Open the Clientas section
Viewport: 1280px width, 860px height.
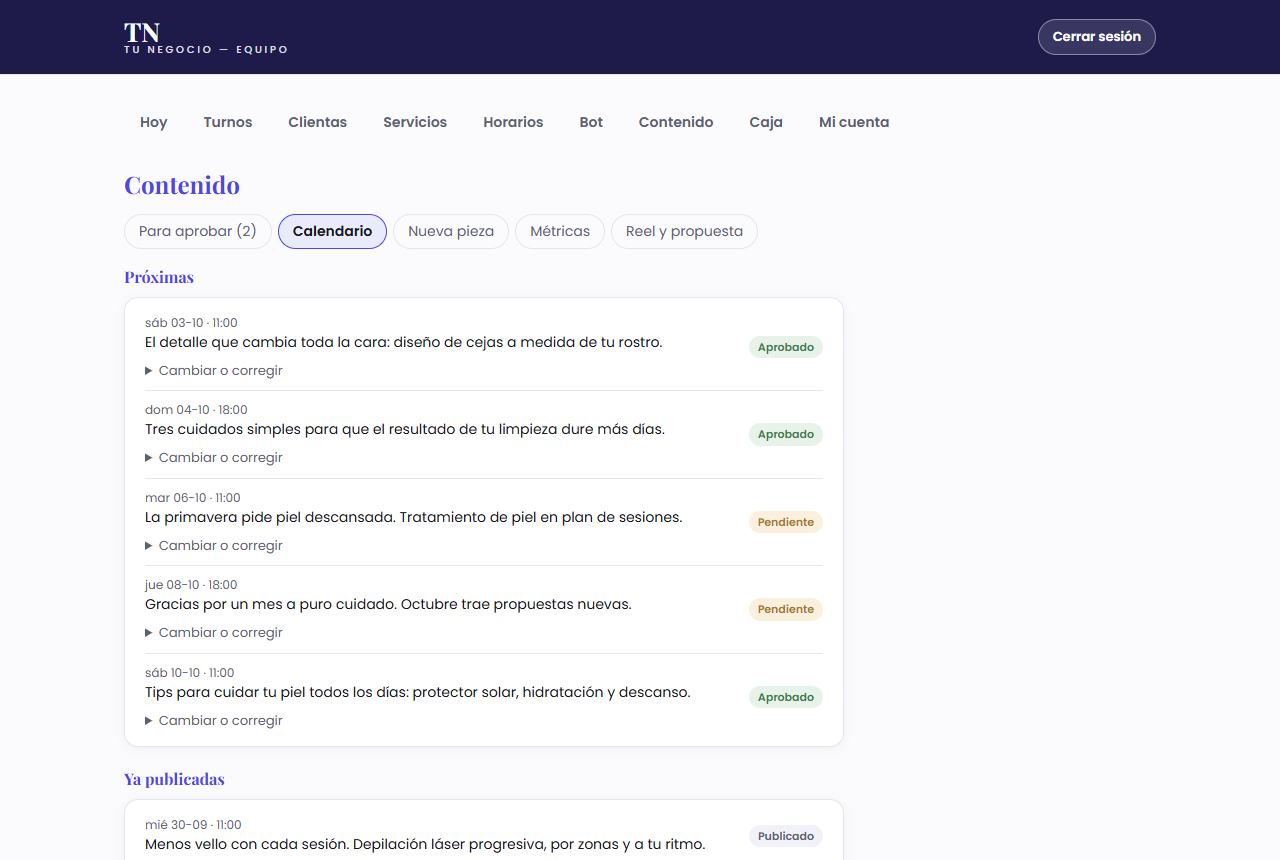pos(318,122)
